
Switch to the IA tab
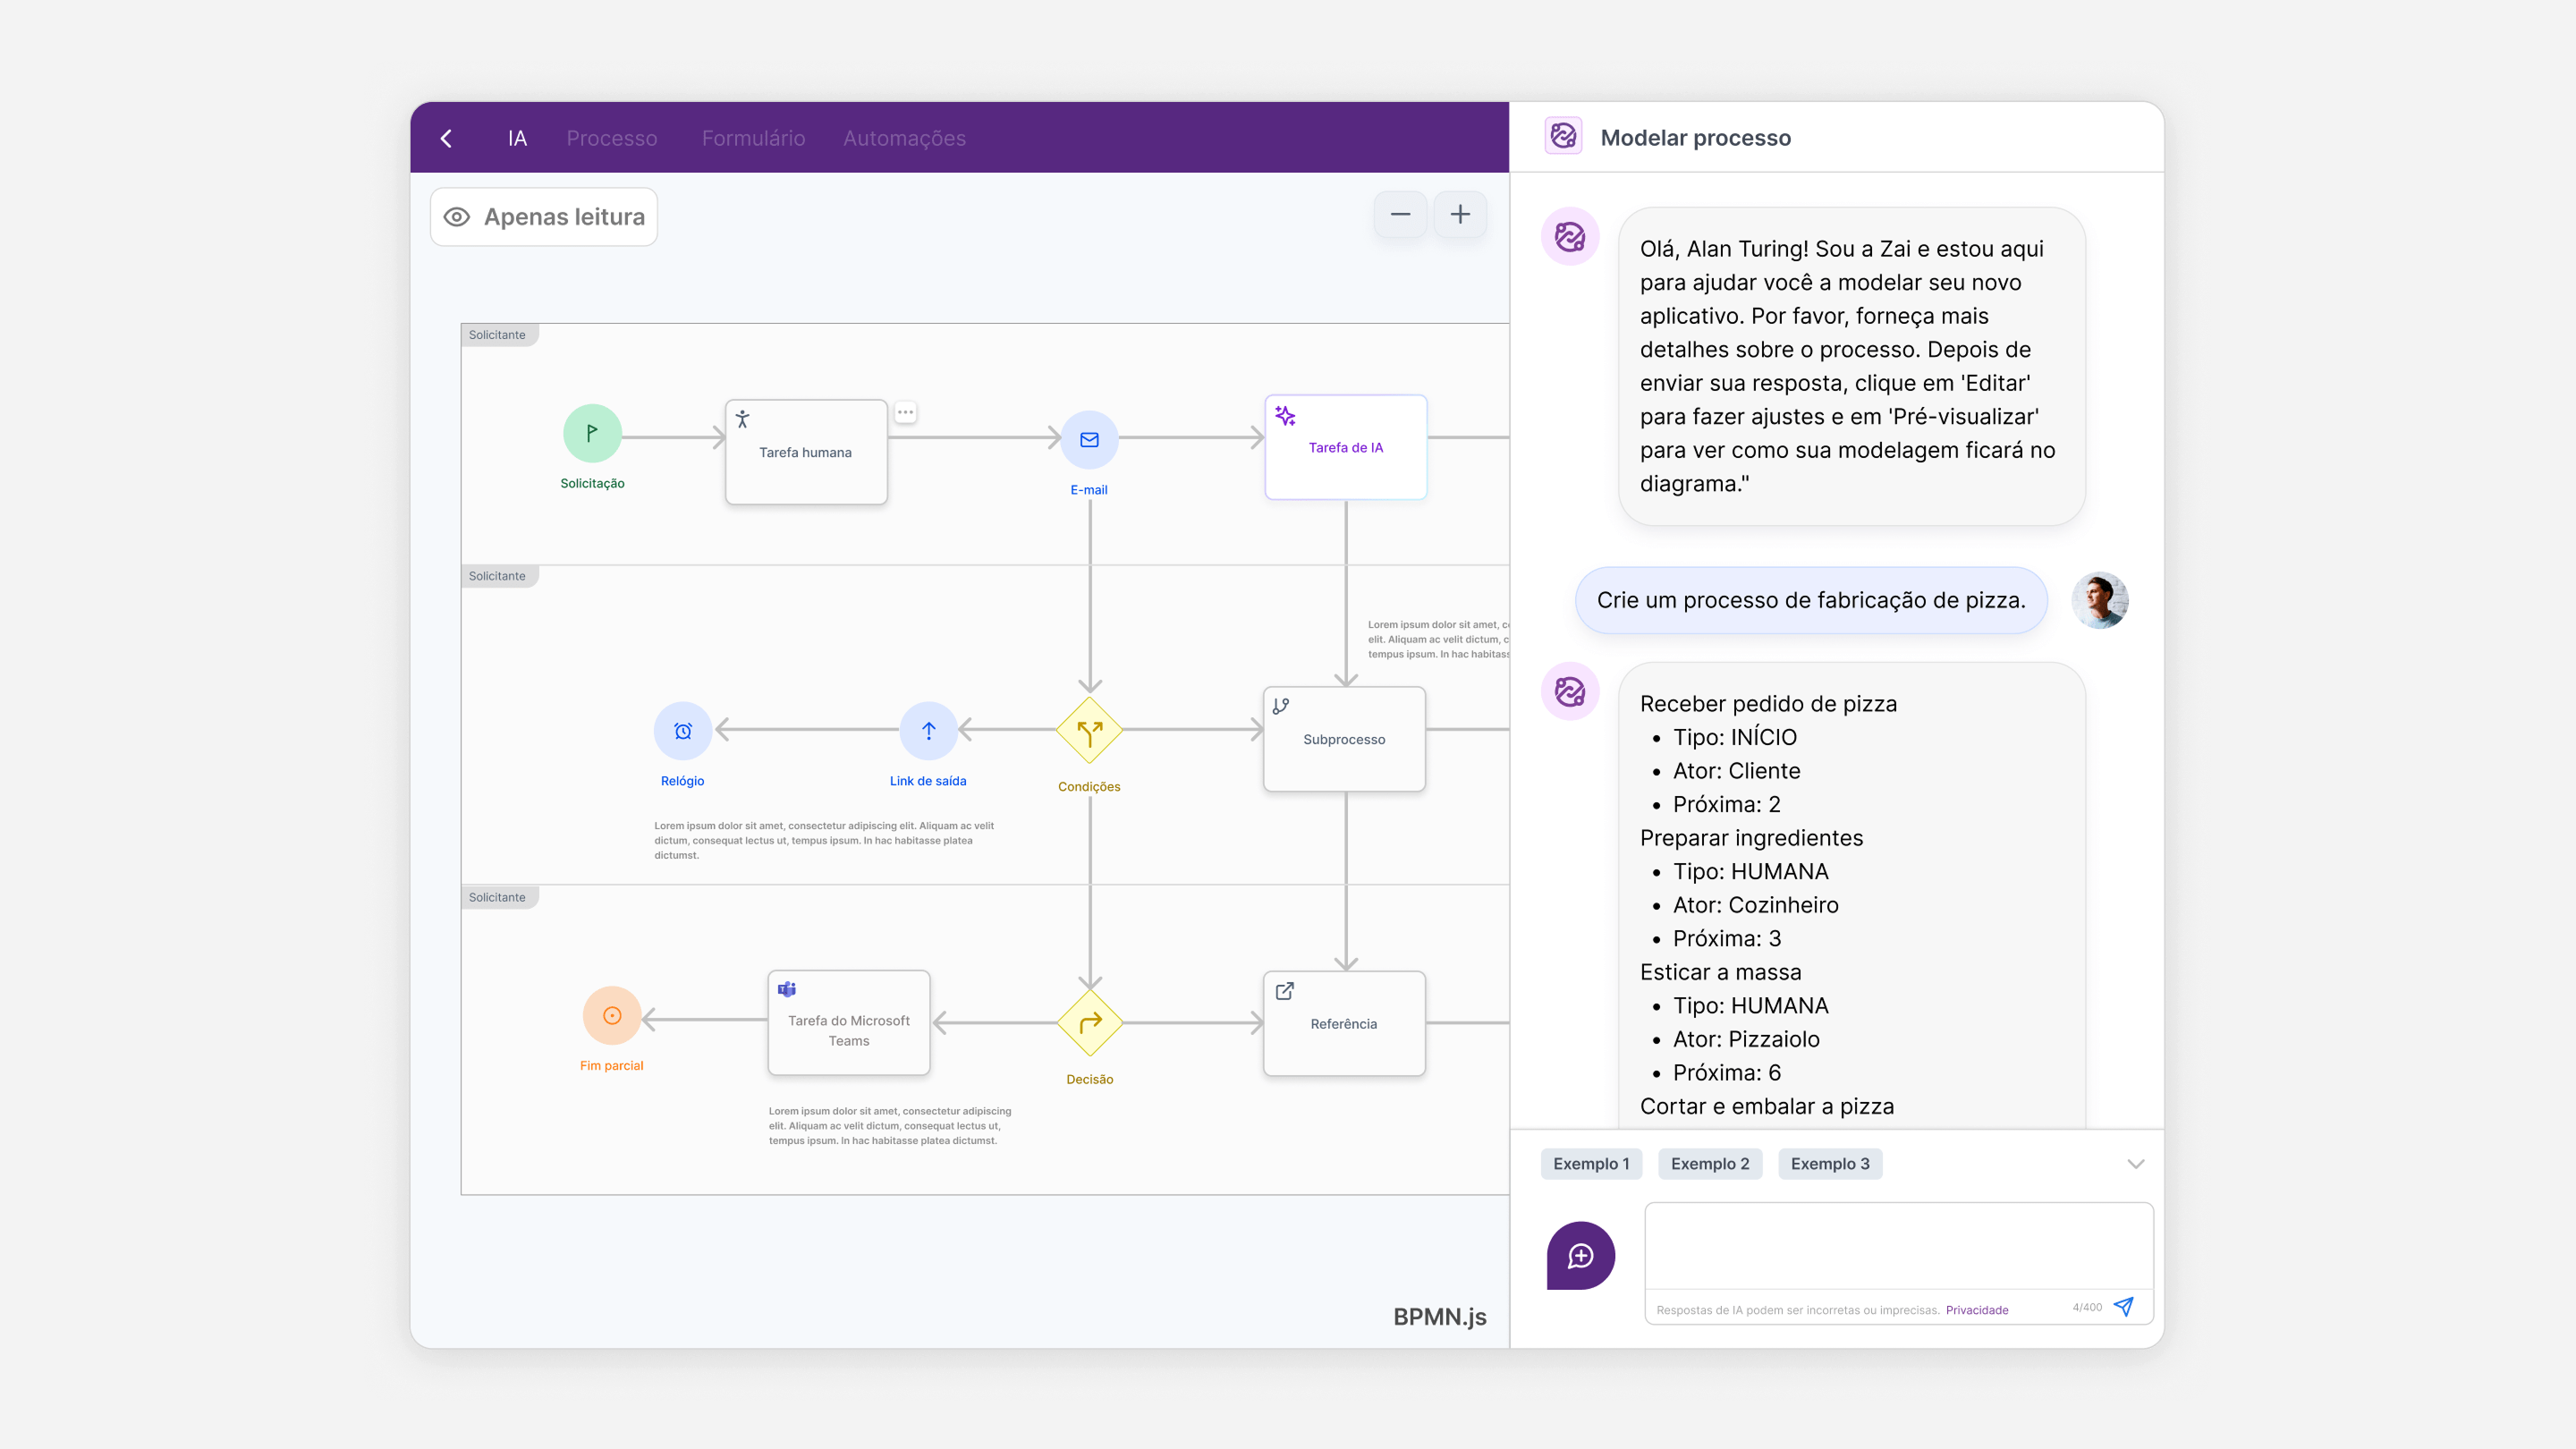click(x=517, y=138)
